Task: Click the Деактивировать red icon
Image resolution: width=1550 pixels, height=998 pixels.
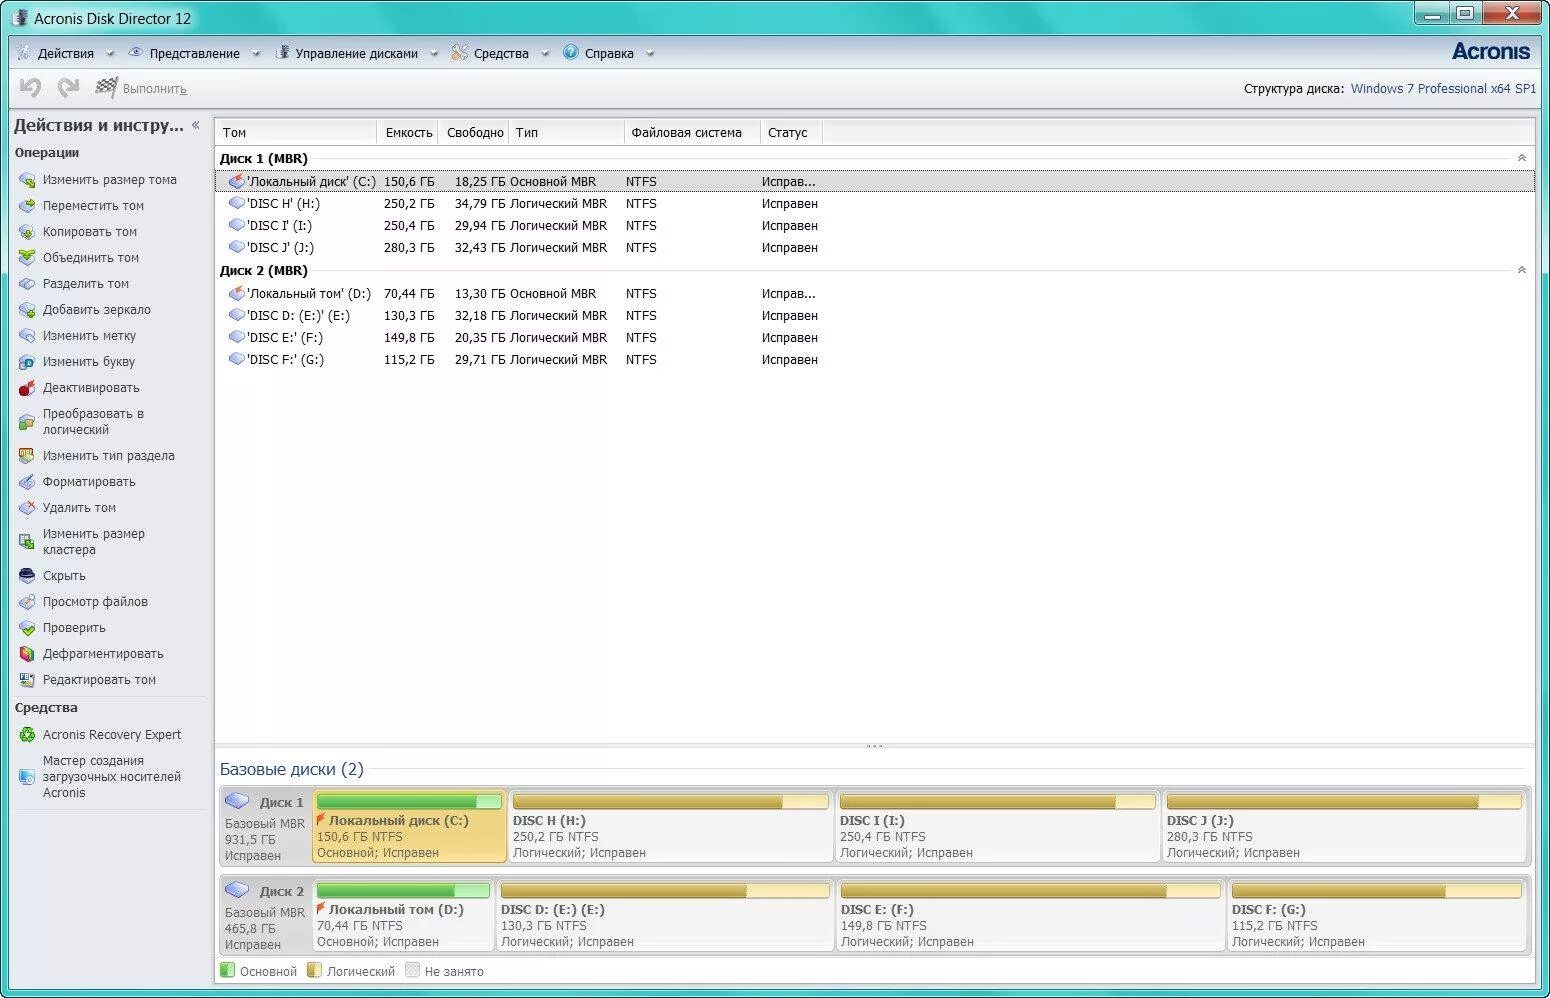Action: click(27, 388)
